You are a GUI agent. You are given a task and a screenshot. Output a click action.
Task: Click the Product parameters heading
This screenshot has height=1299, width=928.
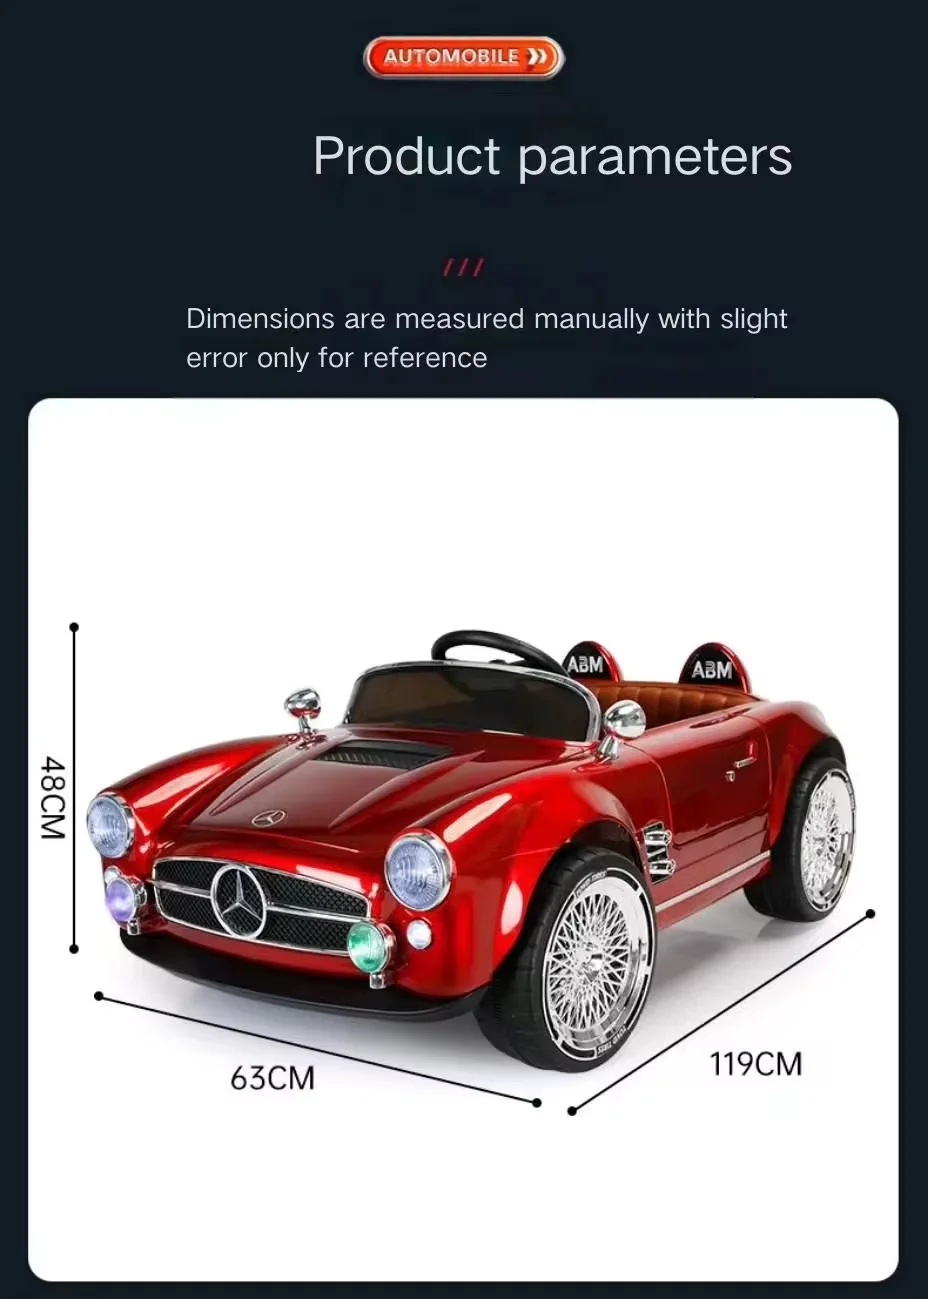[x=552, y=157]
